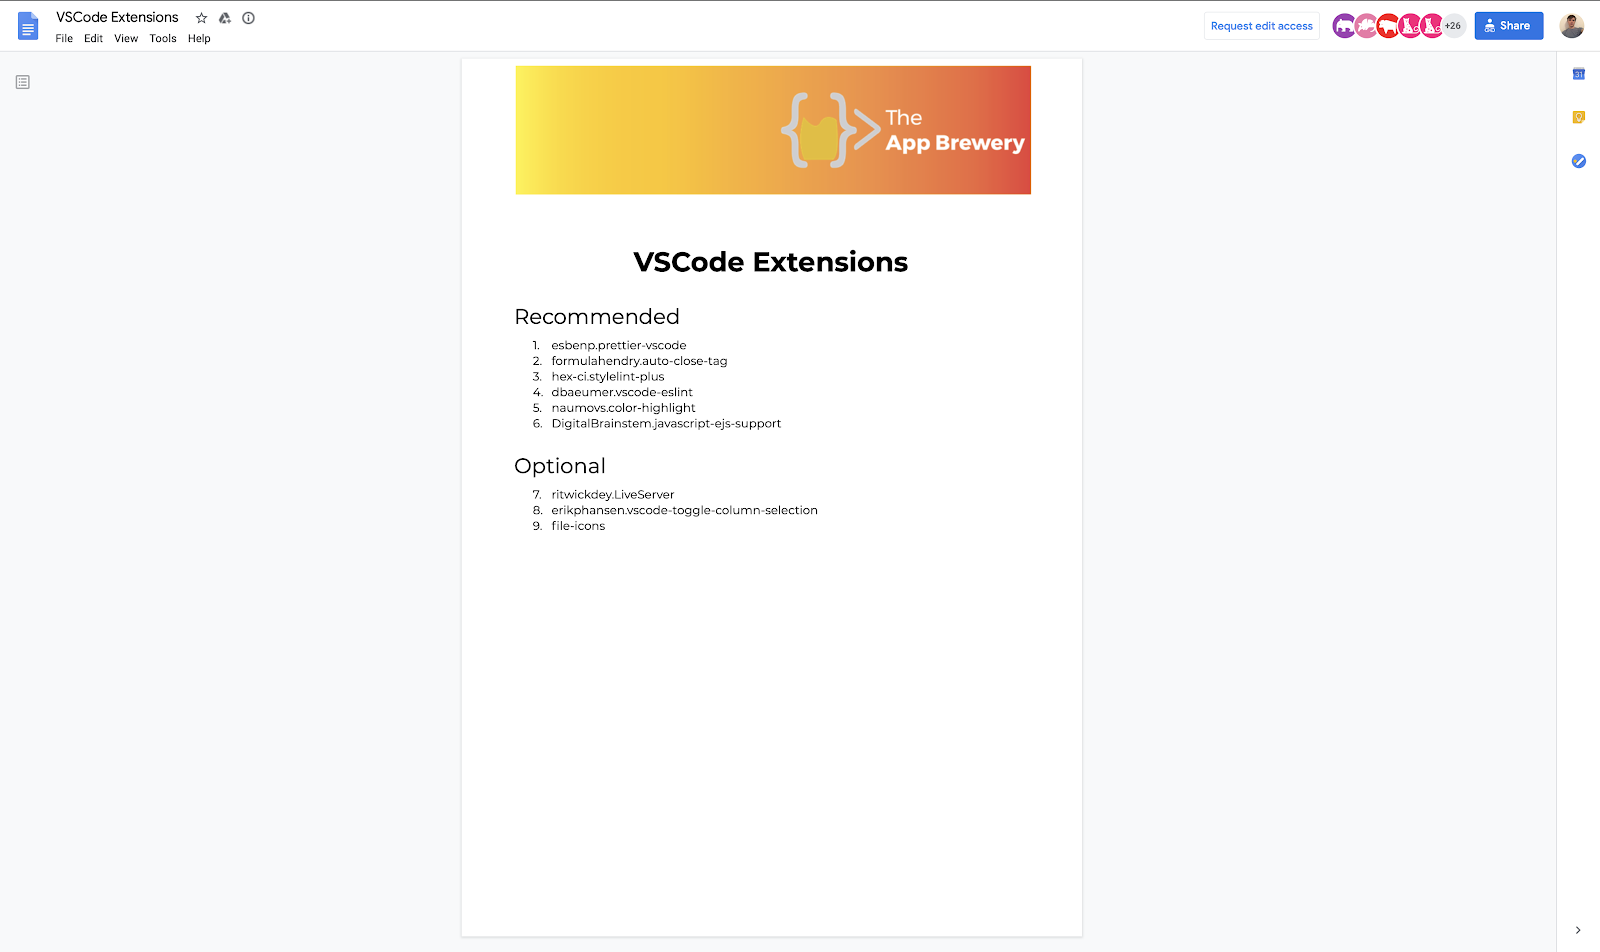Click the add to Drive icon
1600x952 pixels.
tap(225, 18)
